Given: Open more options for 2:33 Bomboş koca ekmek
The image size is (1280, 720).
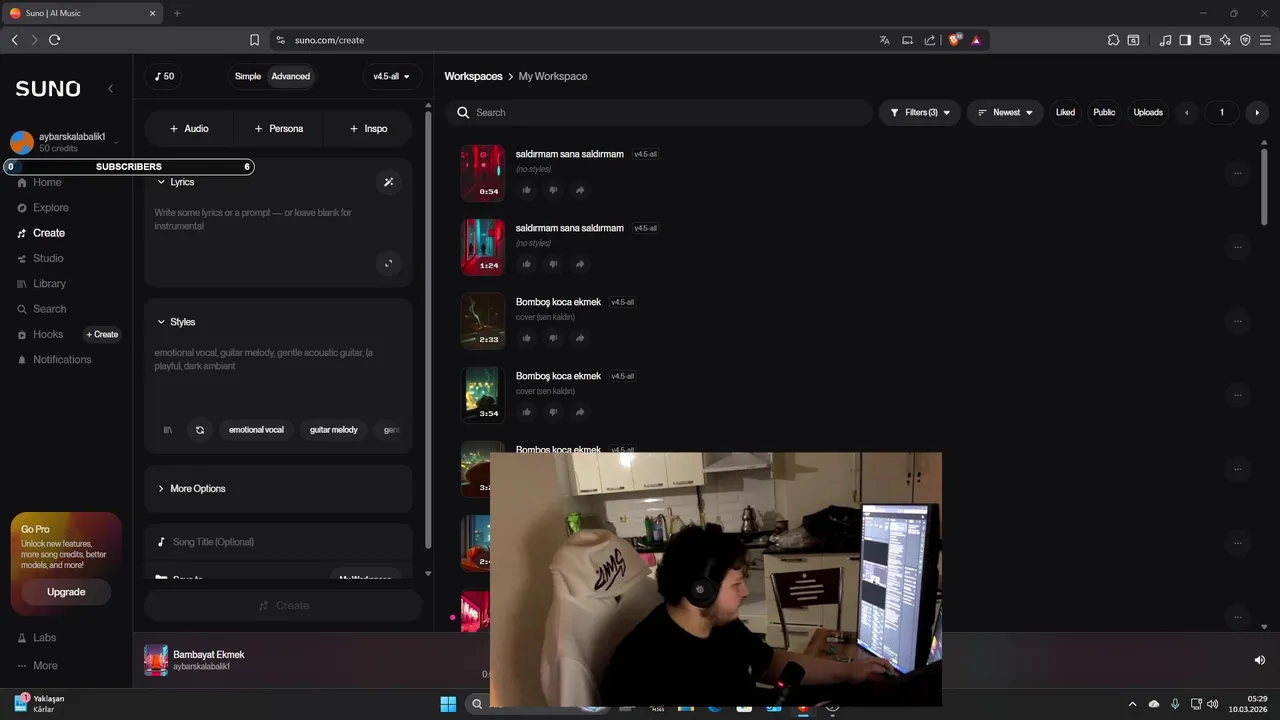Looking at the screenshot, I should (1237, 321).
